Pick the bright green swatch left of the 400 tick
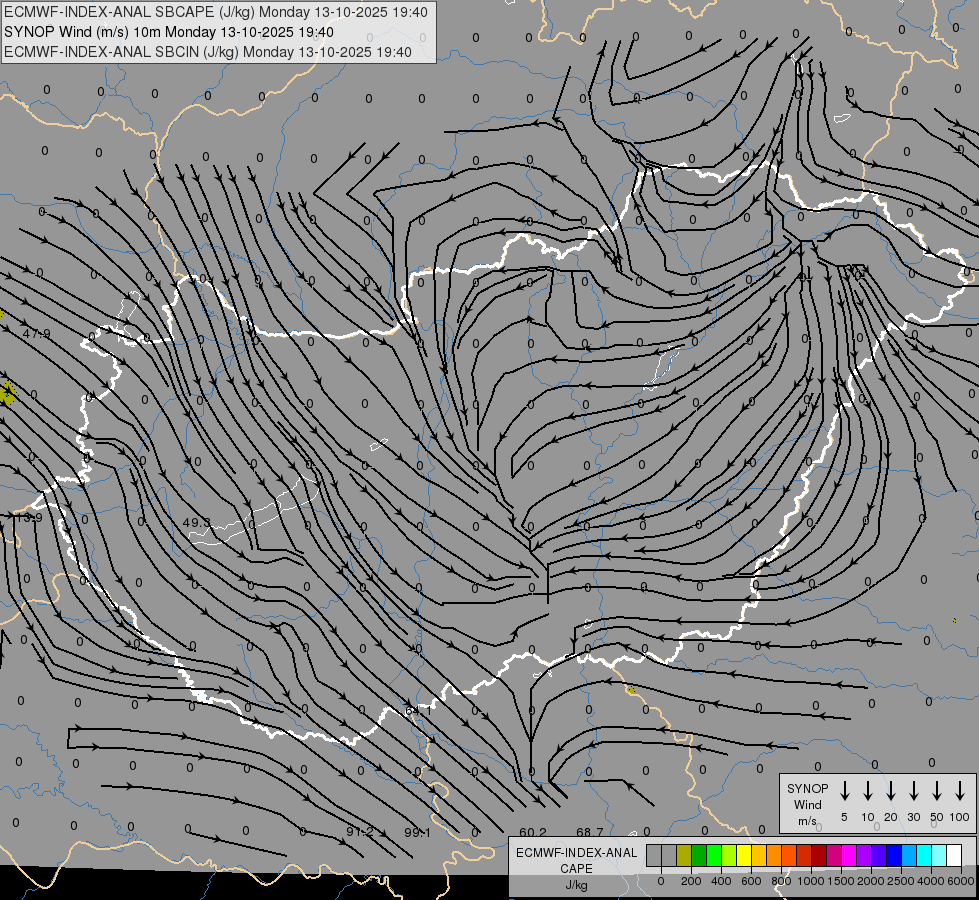The image size is (979, 900). 714,855
